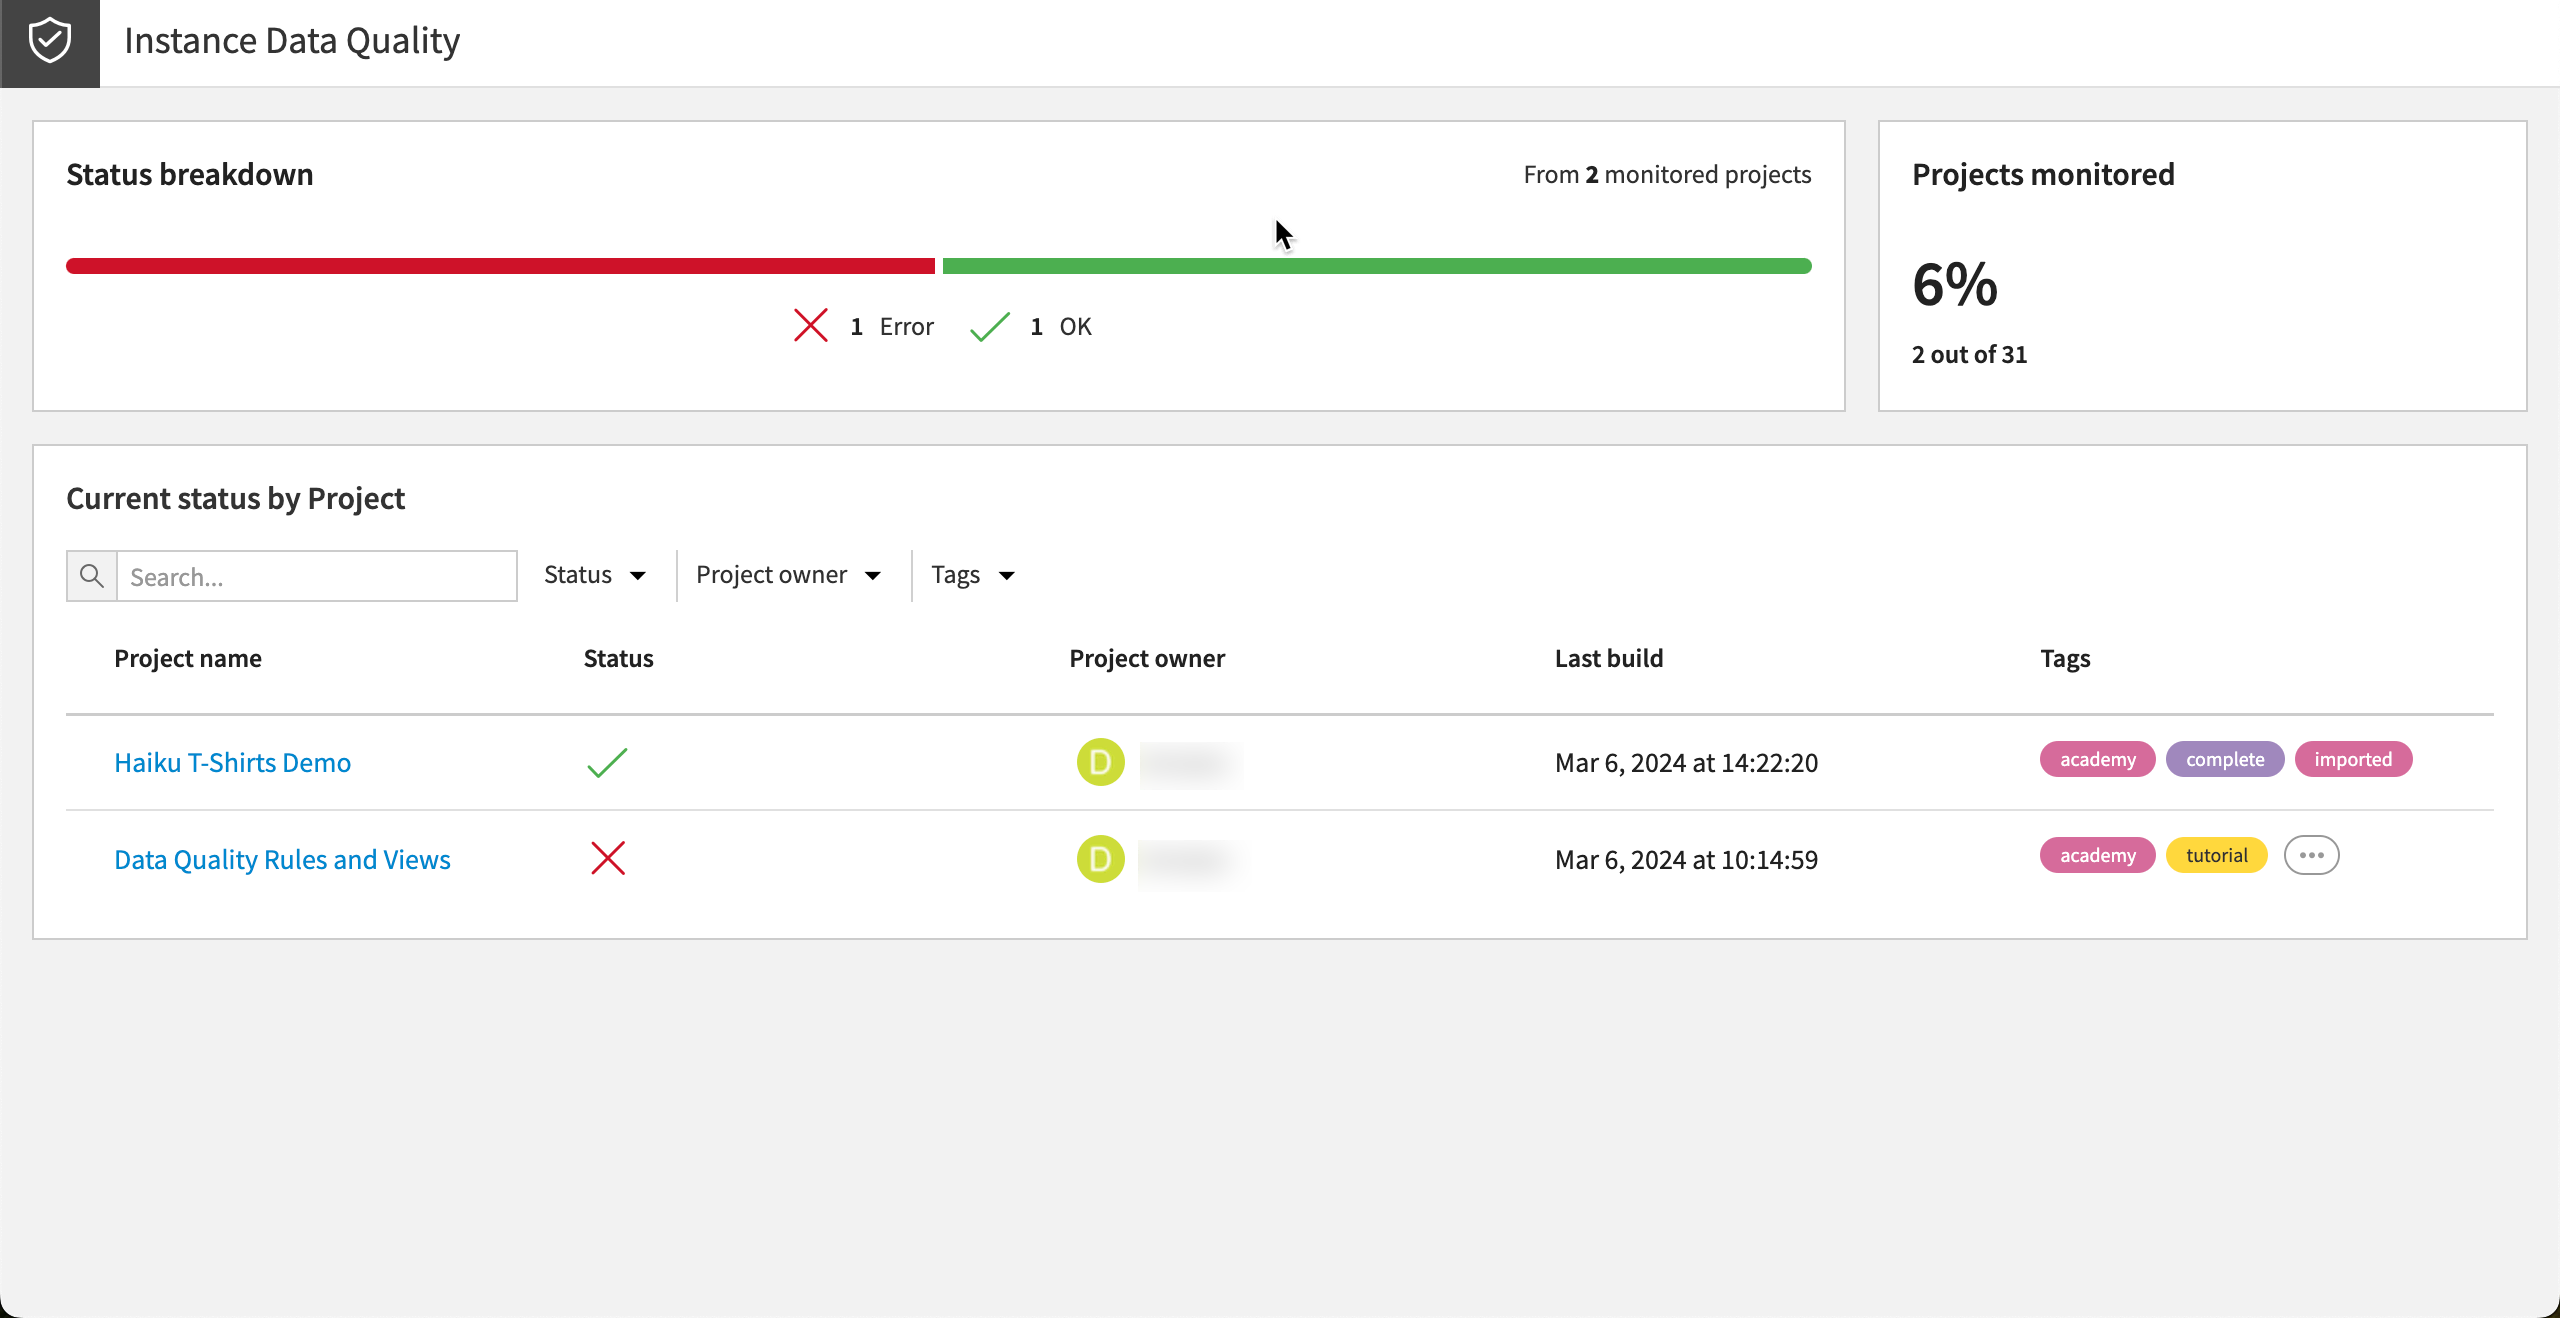This screenshot has height=1318, width=2560.
Task: Click the Project name column header
Action: pos(188,658)
